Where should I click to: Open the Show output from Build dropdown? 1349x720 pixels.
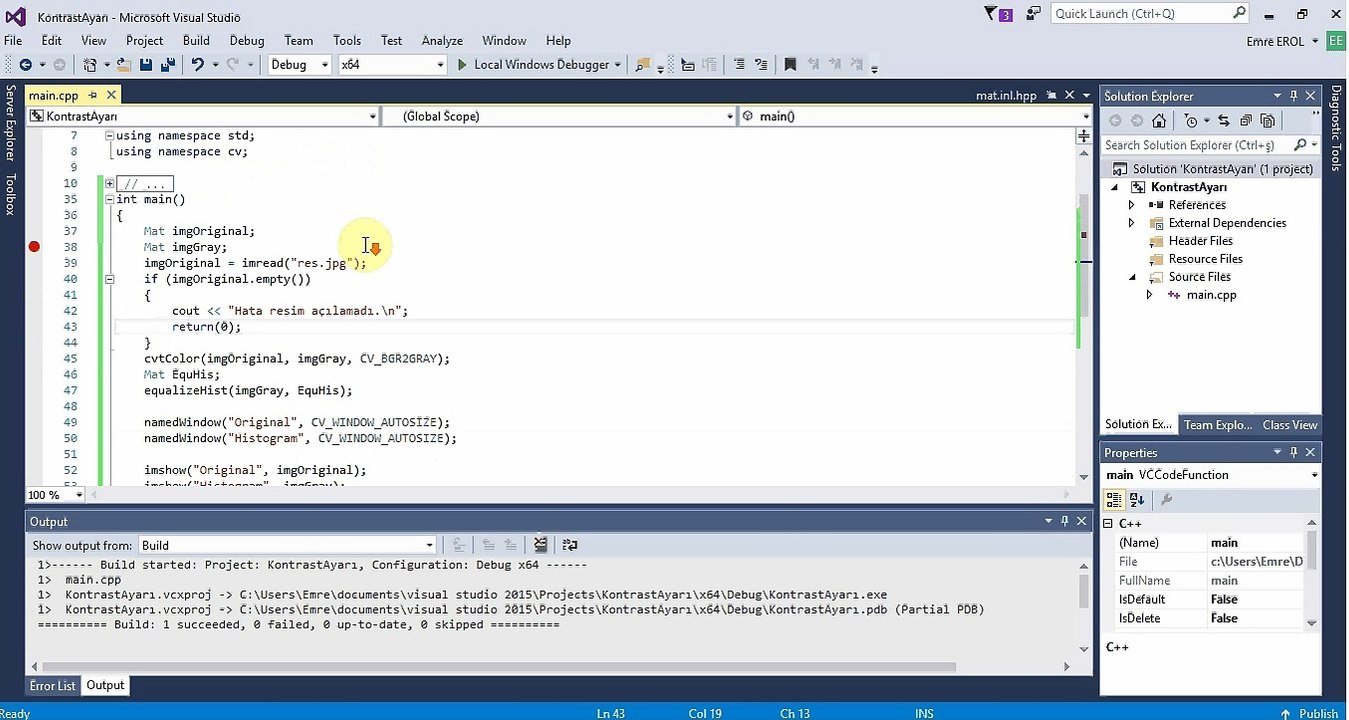[x=287, y=545]
